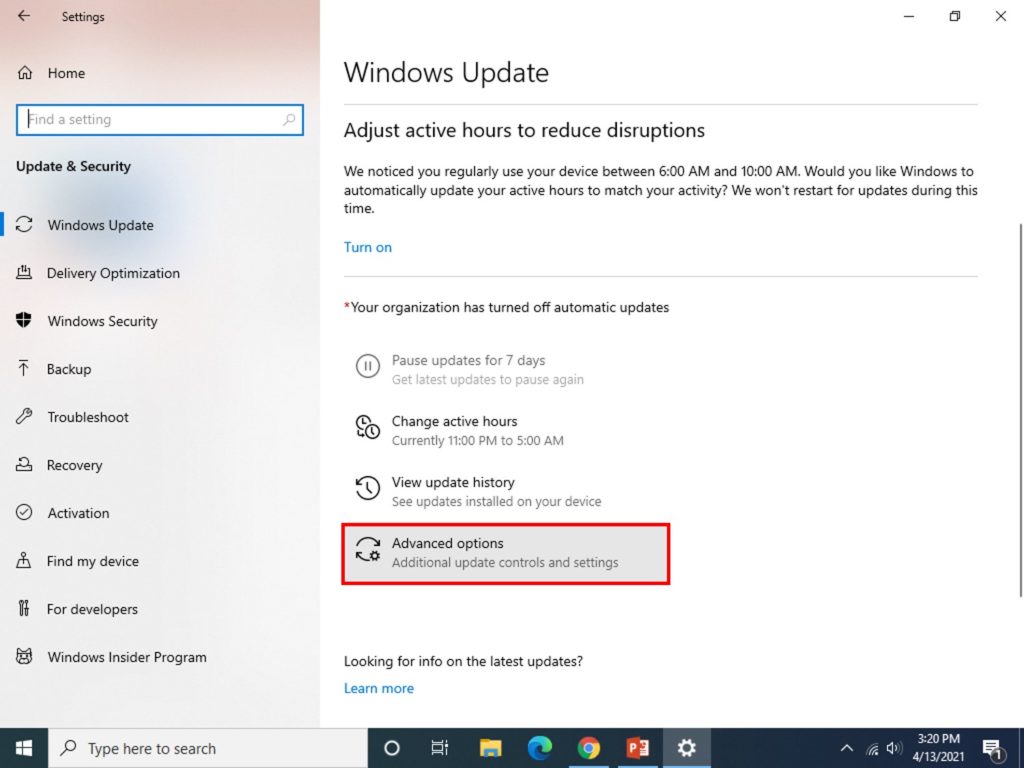
Task: Open Task View on the taskbar
Action: [x=440, y=748]
